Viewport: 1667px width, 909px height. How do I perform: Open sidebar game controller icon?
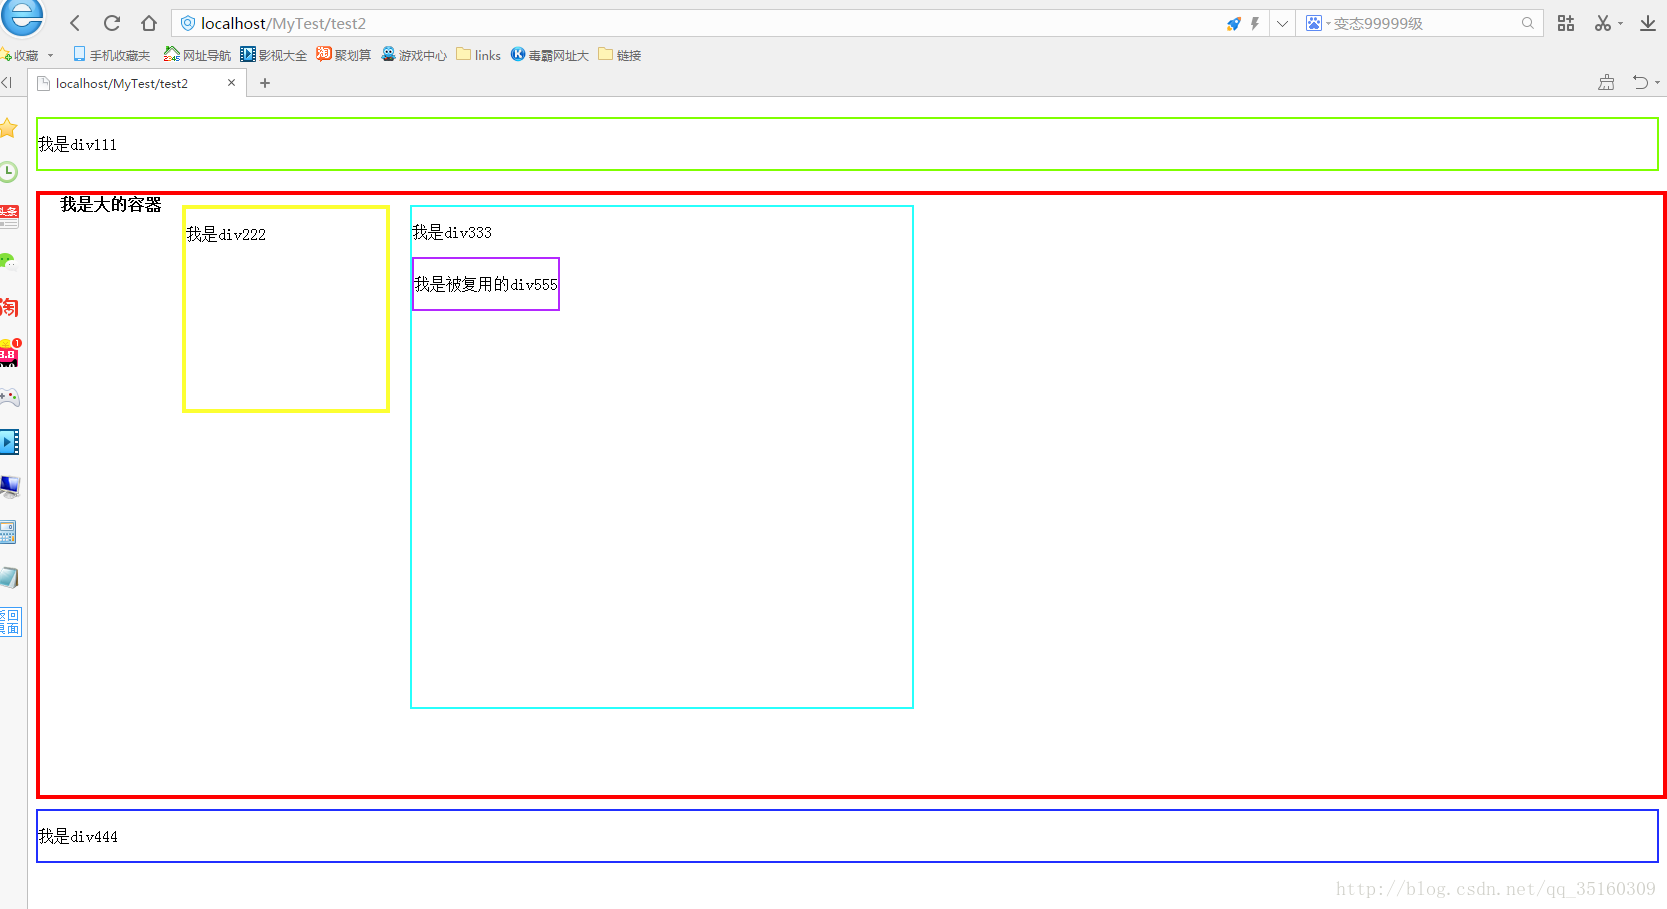pyautogui.click(x=9, y=397)
